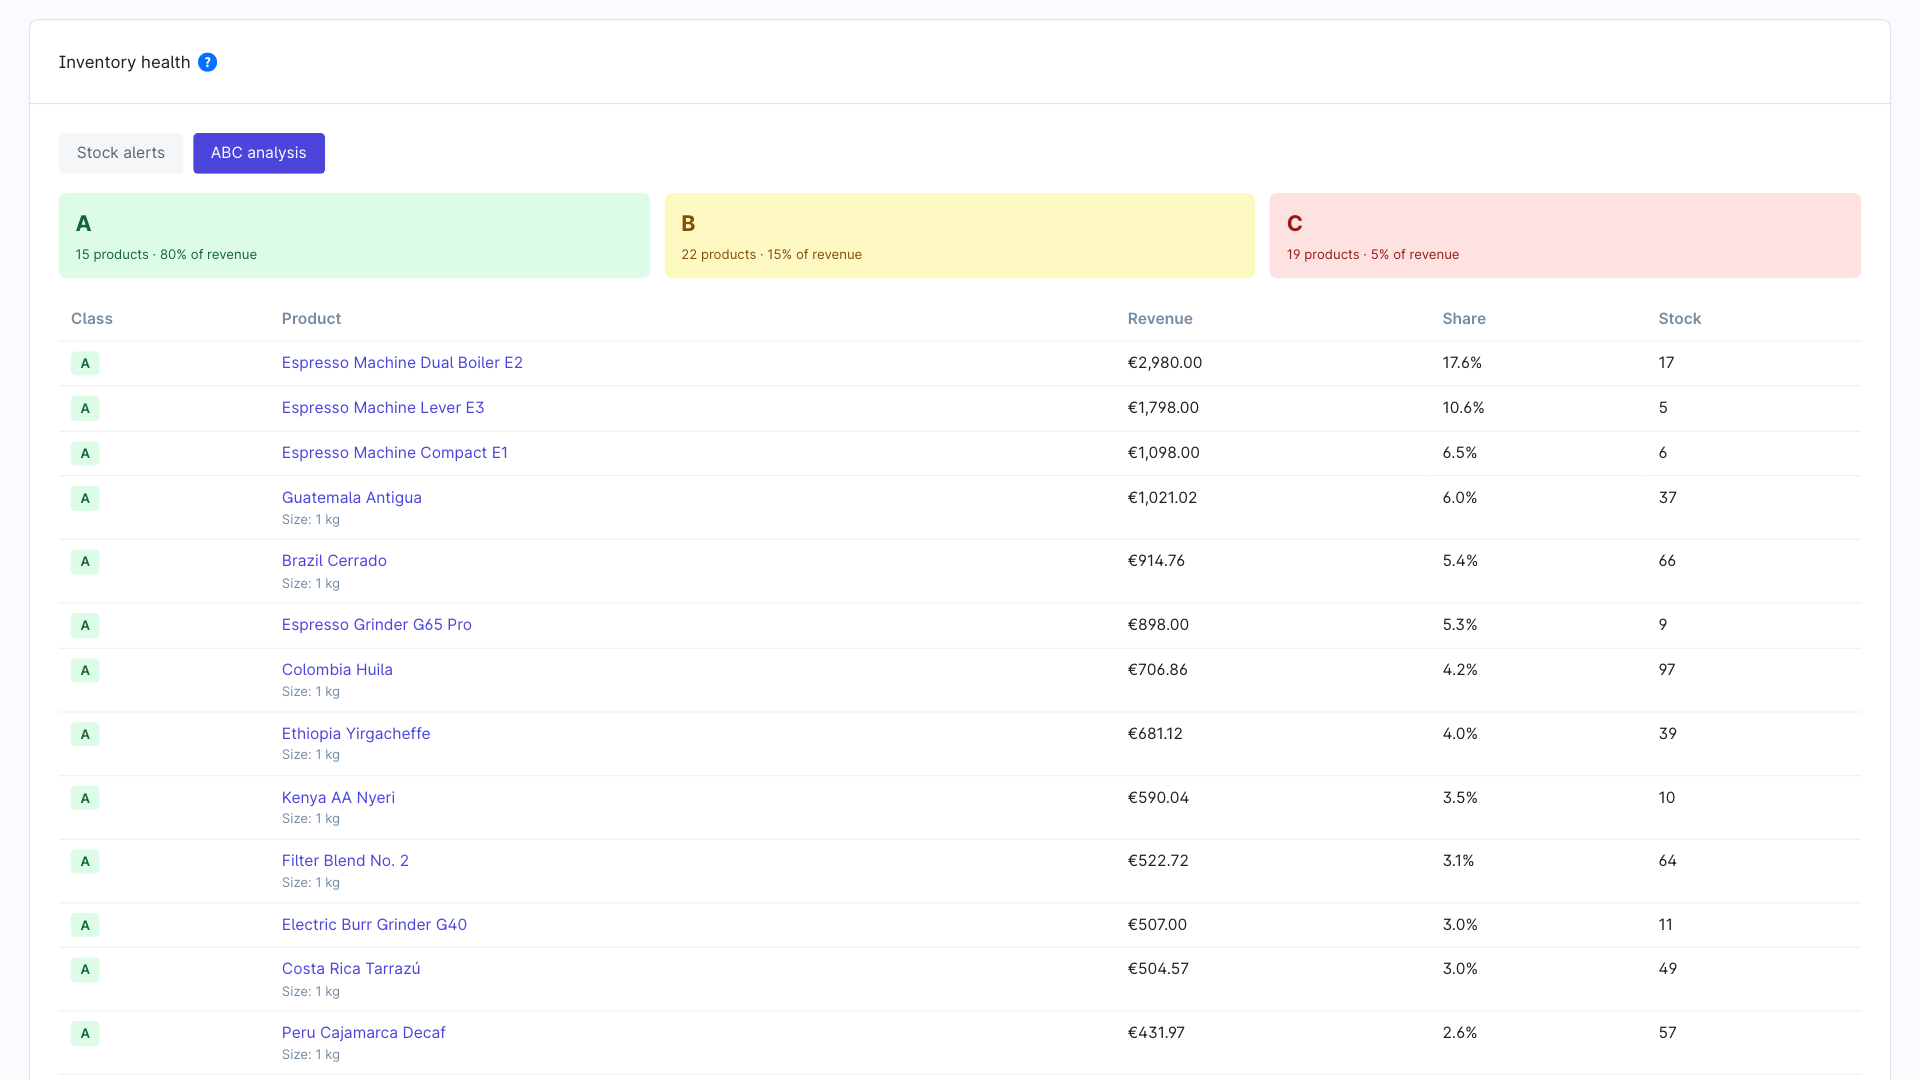Select the ABC analysis tab
This screenshot has height=1080, width=1920.
pyautogui.click(x=259, y=153)
